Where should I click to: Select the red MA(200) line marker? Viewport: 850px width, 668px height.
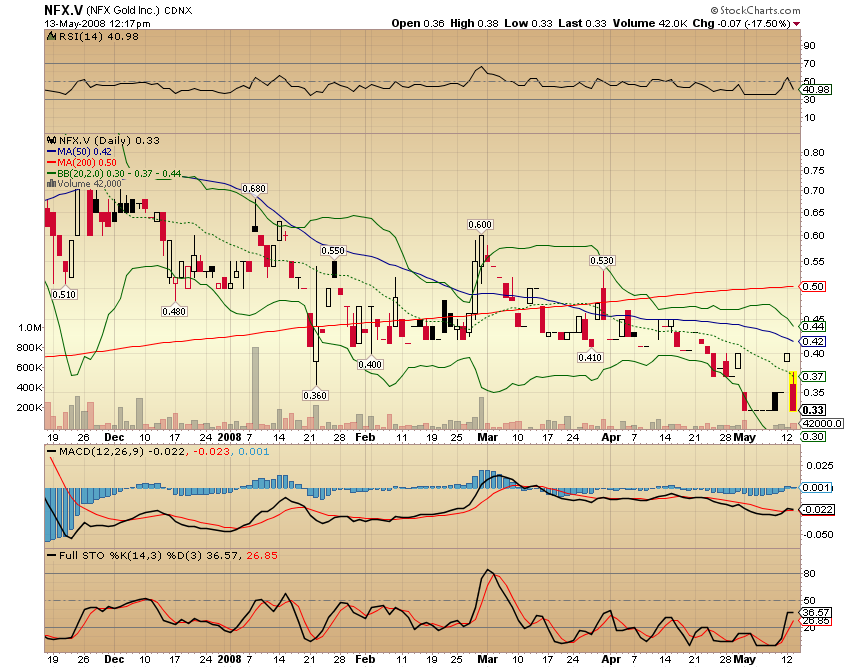tap(50, 162)
